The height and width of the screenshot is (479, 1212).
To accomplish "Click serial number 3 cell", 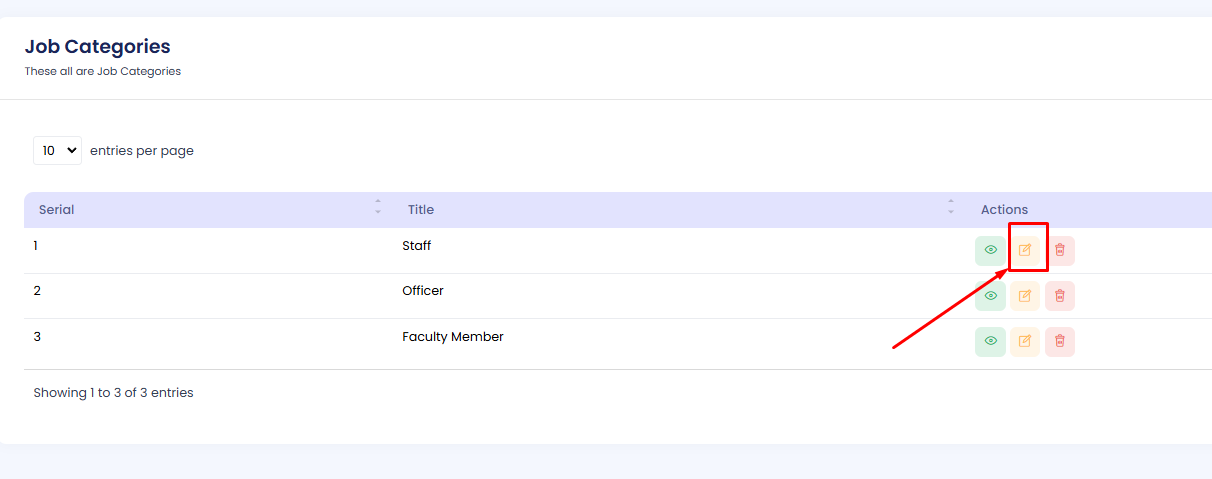I will point(37,337).
